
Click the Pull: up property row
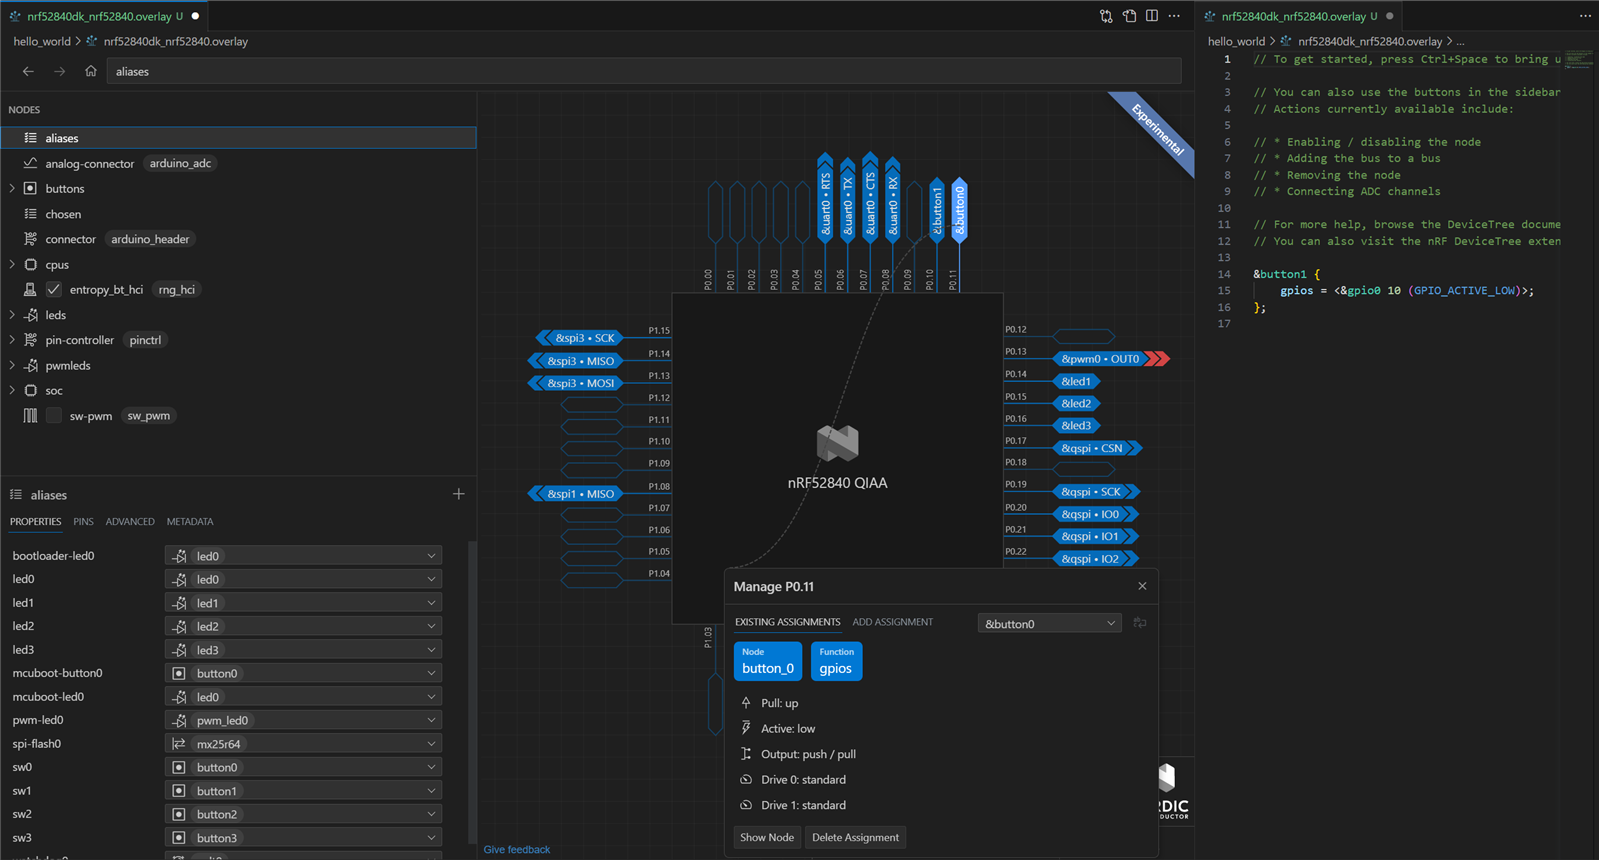click(768, 703)
